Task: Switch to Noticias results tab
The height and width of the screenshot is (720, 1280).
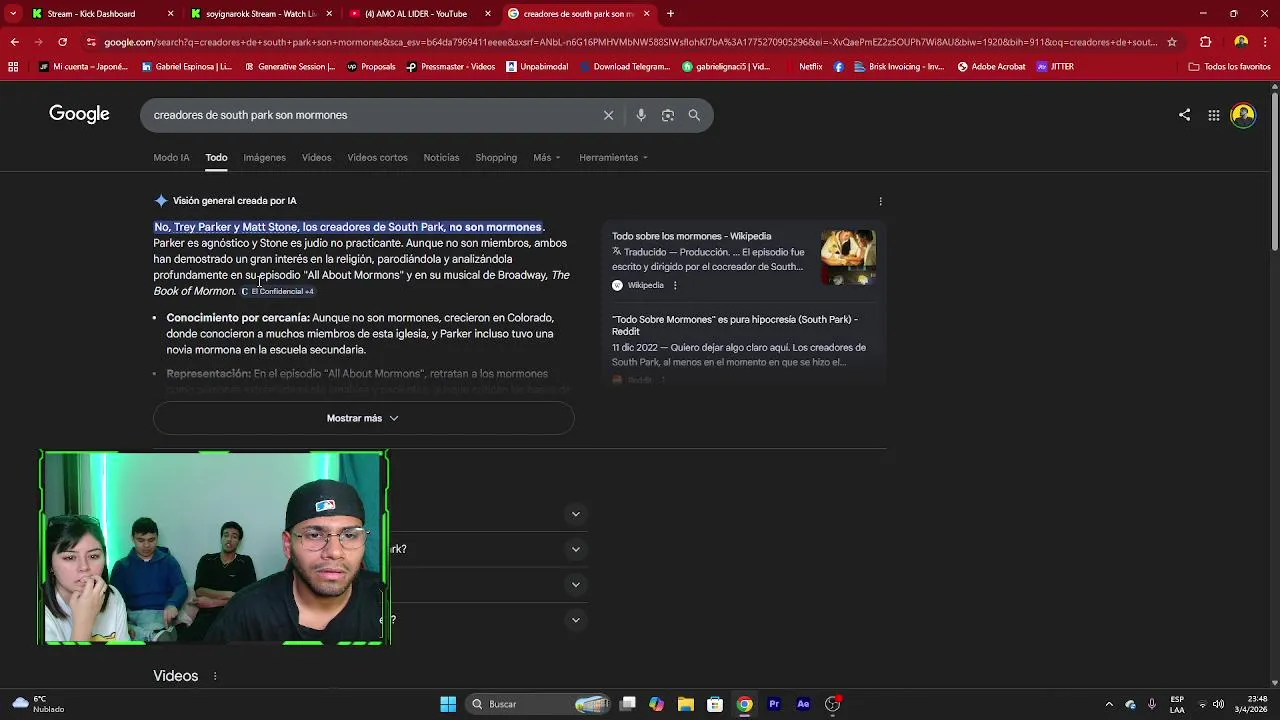Action: coord(441,157)
